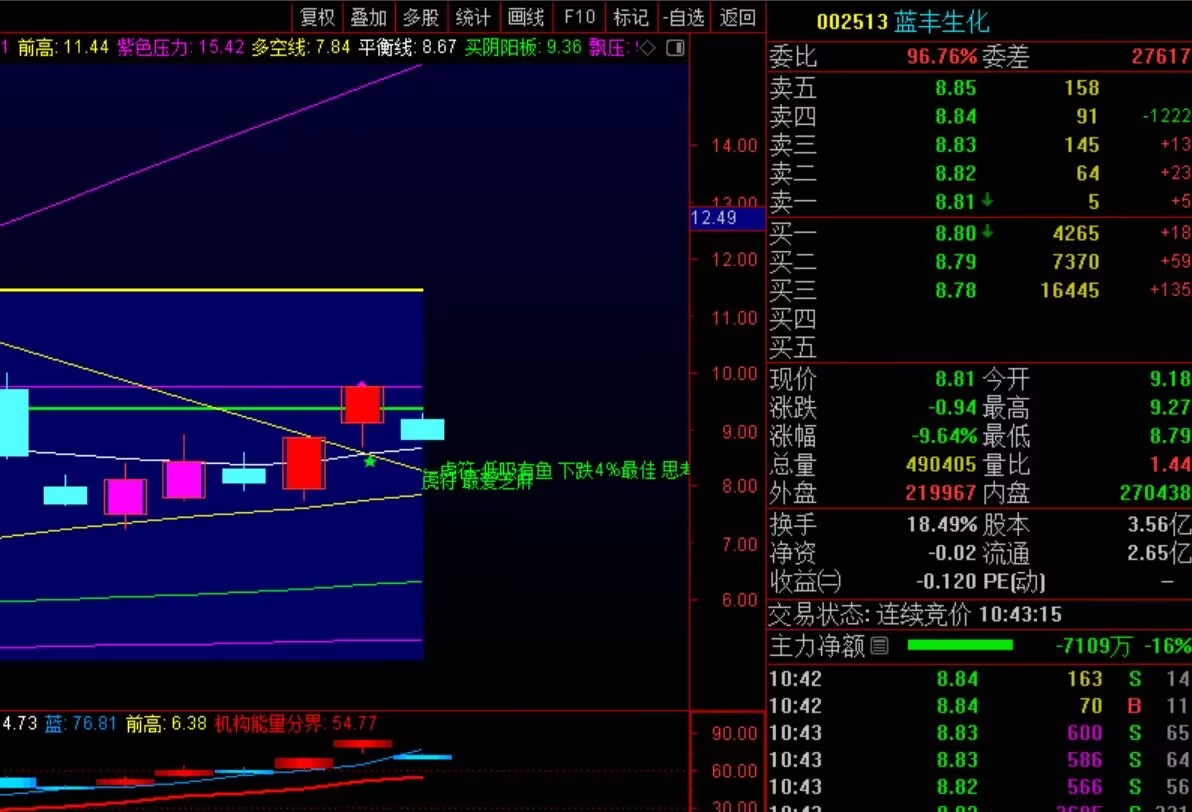Open the 统计 statistics tool

[x=473, y=17]
